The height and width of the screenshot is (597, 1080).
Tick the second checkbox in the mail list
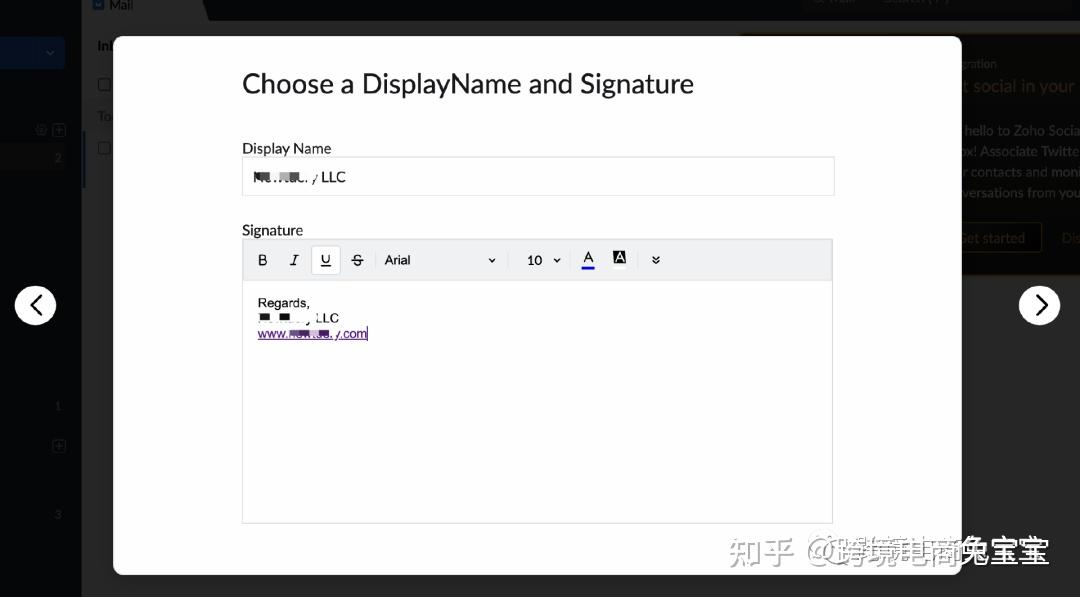104,148
